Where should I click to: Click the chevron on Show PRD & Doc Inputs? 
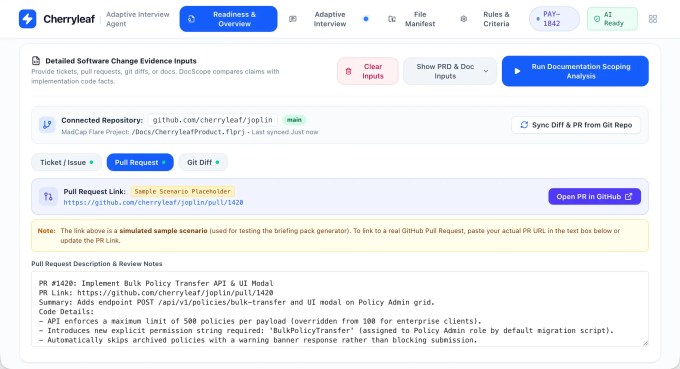tap(486, 71)
